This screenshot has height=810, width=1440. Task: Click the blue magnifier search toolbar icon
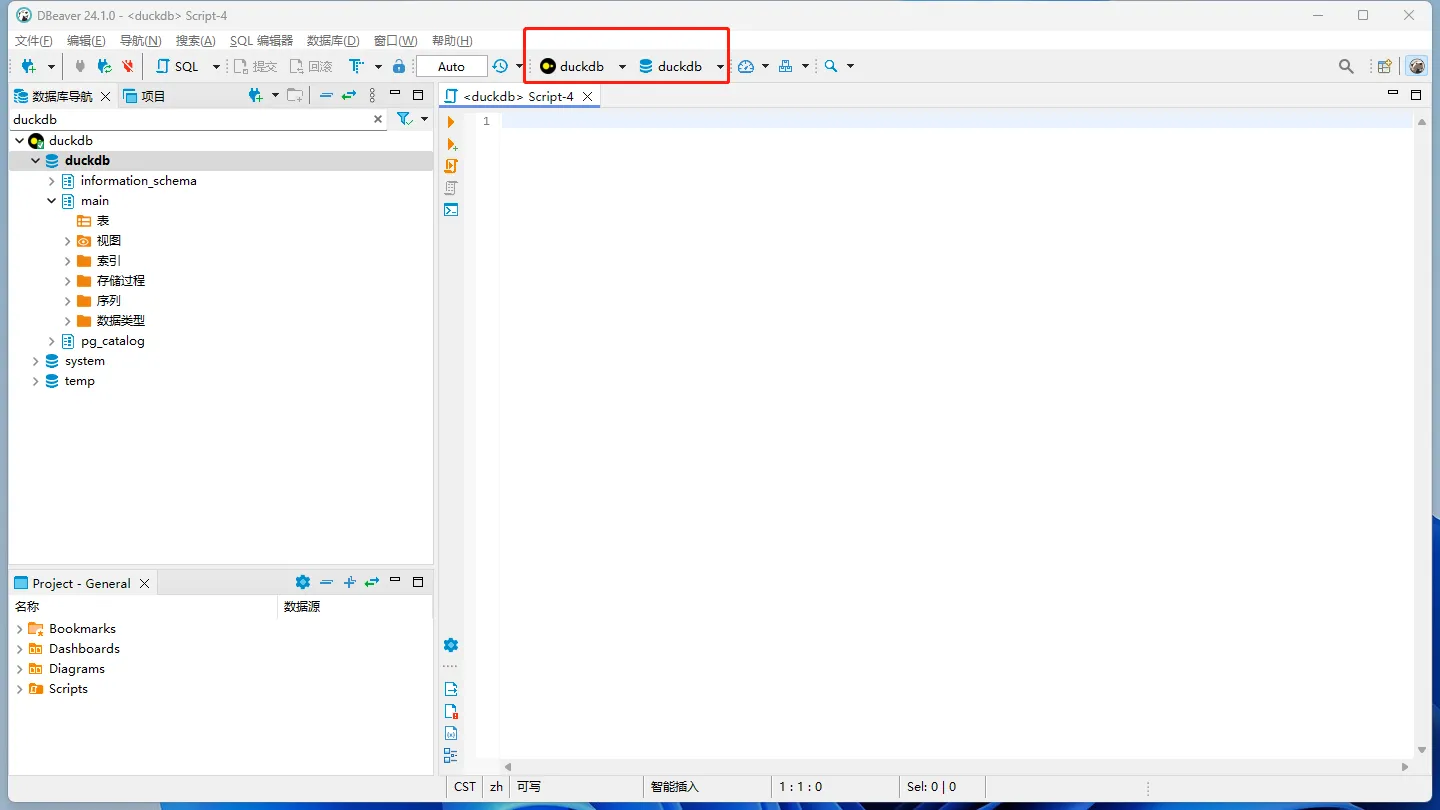point(831,66)
